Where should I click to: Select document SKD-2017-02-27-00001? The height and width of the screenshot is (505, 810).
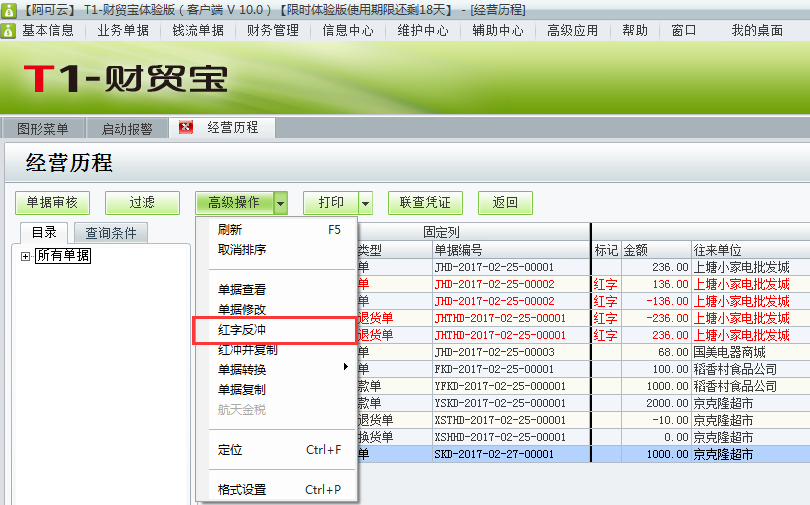(x=510, y=454)
